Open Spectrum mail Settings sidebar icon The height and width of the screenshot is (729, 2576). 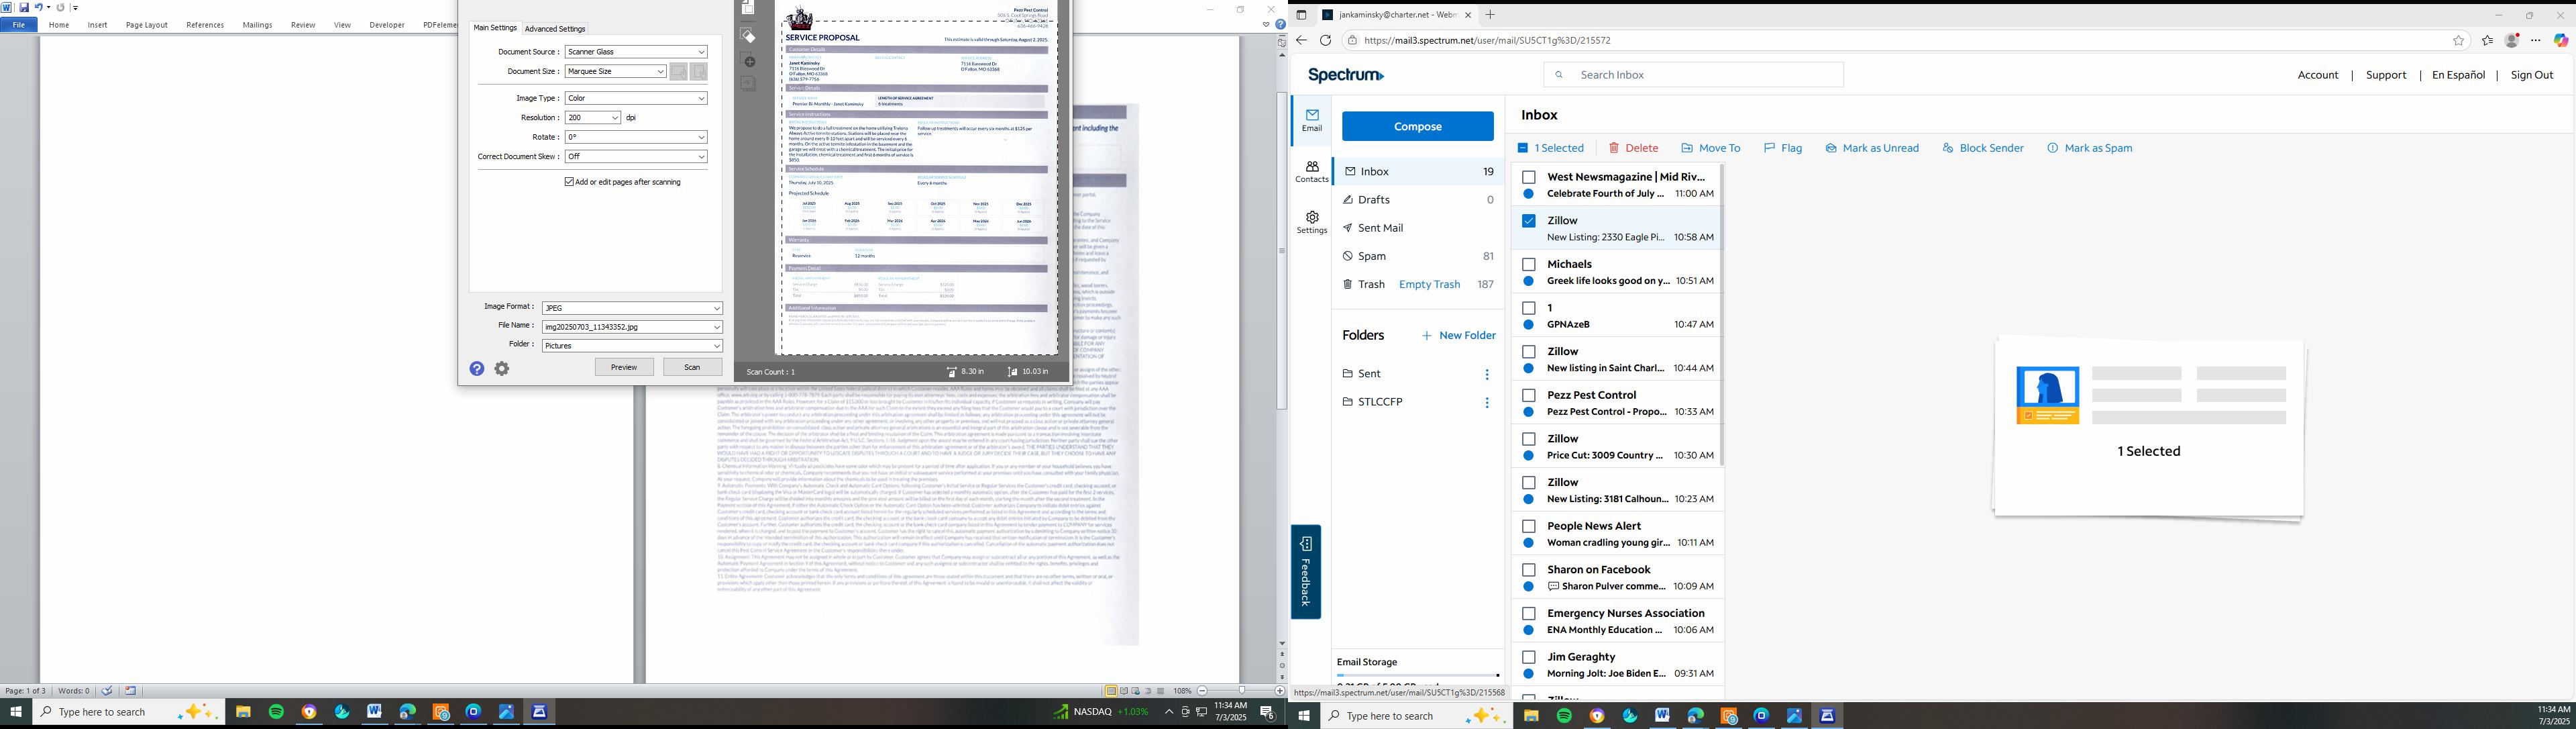coord(1311,222)
